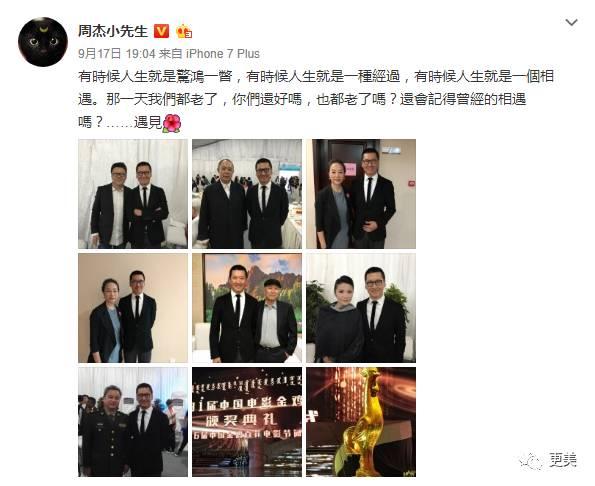Open the black cat profile avatar
Image resolution: width=595 pixels, height=486 pixels.
(x=43, y=42)
